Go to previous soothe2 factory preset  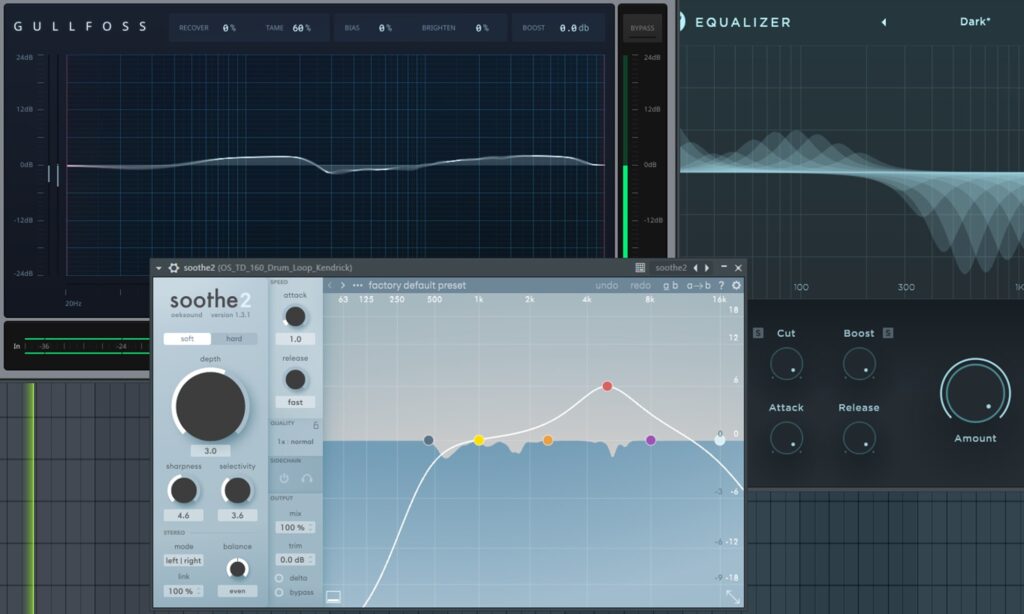[330, 285]
